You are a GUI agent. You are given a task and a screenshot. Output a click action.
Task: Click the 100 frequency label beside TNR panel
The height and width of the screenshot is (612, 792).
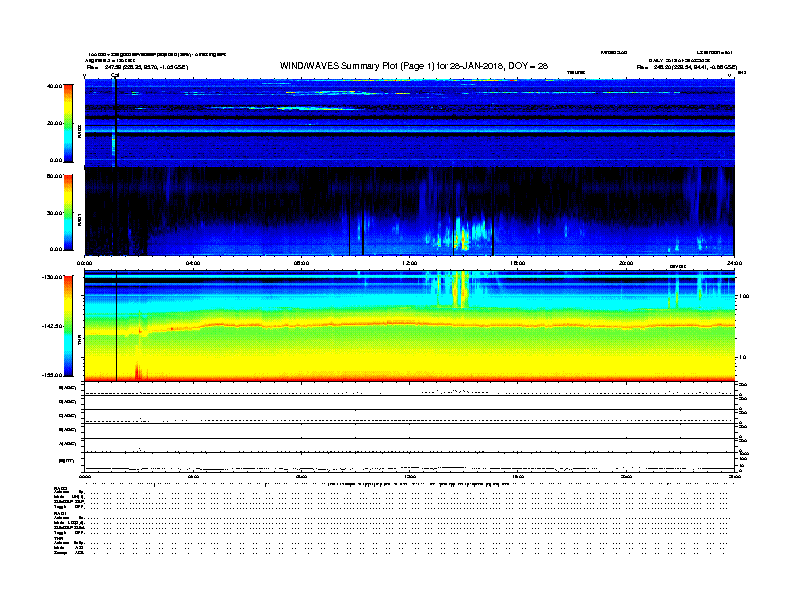pos(744,296)
